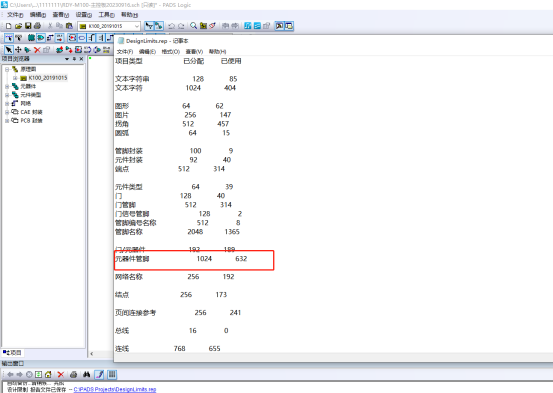Open the K100_20191015 sheet dropdown

point(136,26)
